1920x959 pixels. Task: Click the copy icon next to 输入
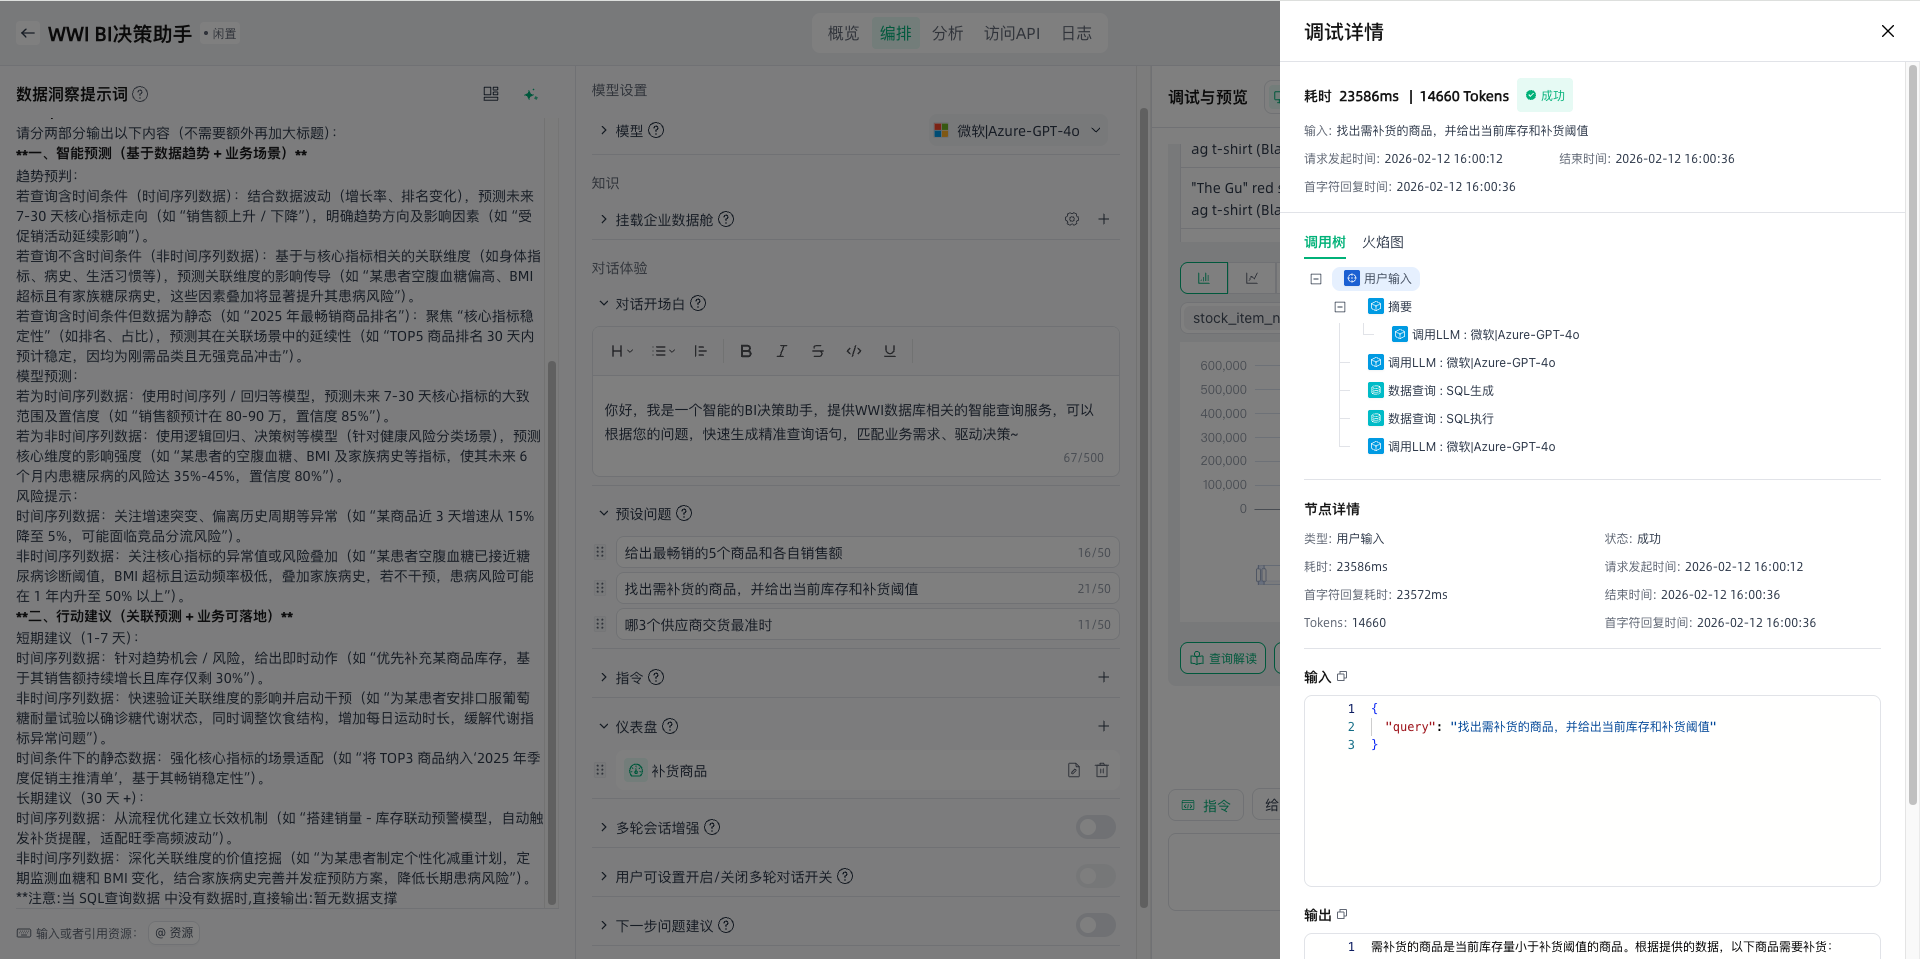[x=1342, y=677]
